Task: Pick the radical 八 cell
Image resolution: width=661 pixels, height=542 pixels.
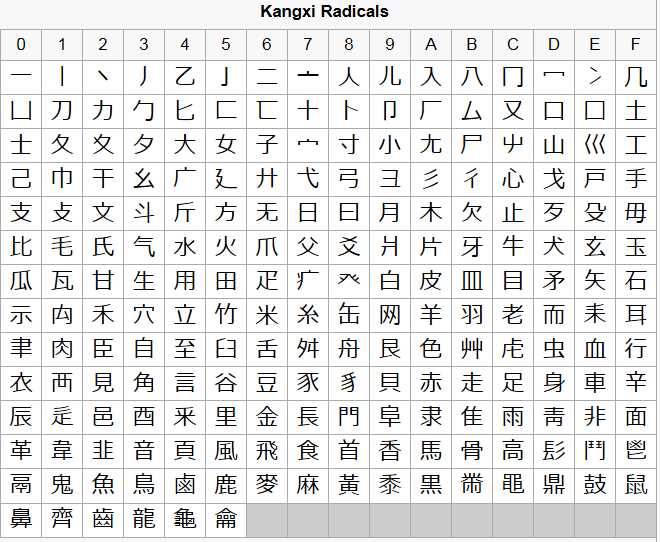Action: pyautogui.click(x=472, y=78)
